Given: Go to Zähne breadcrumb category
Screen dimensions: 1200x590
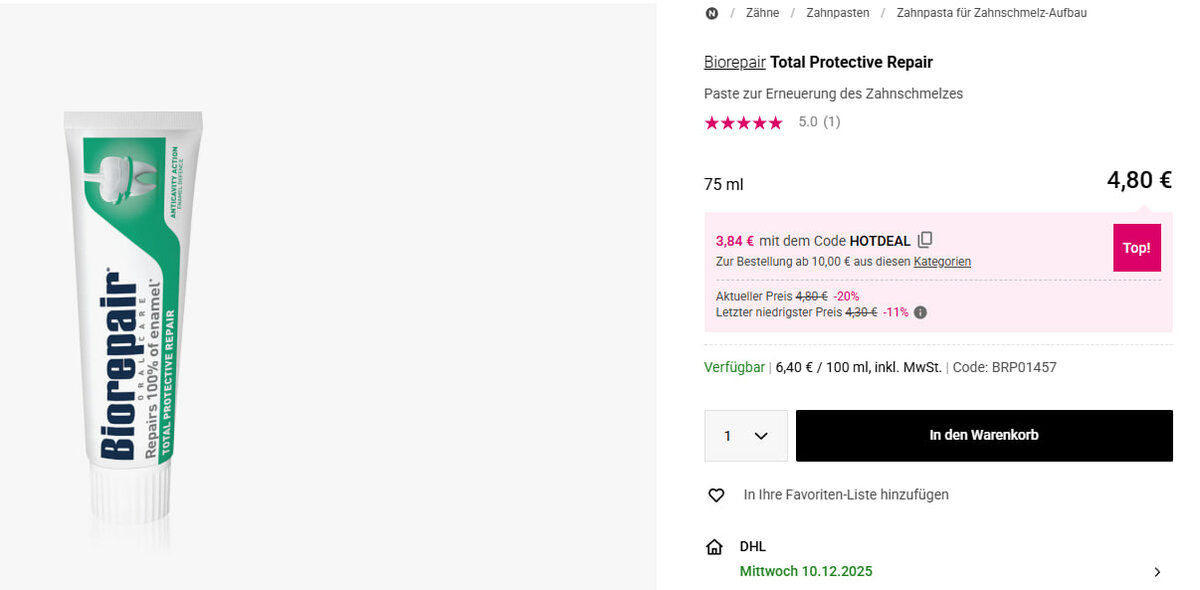Looking at the screenshot, I should point(762,13).
